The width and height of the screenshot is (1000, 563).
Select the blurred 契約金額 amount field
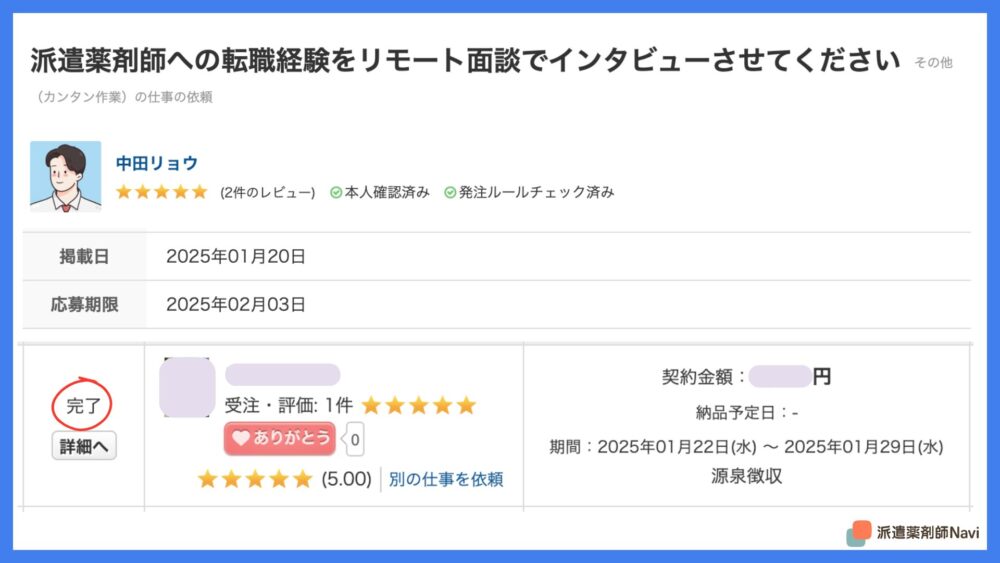click(780, 377)
